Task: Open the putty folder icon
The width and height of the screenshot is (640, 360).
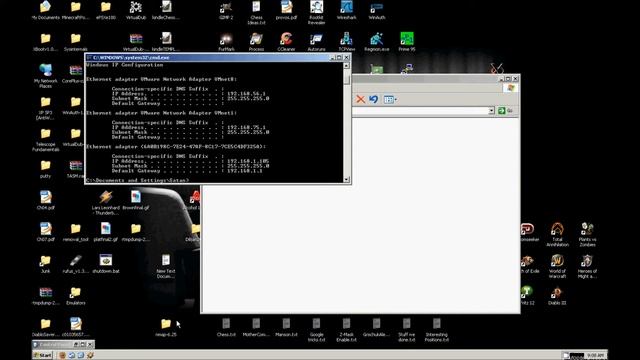Action: (45, 169)
